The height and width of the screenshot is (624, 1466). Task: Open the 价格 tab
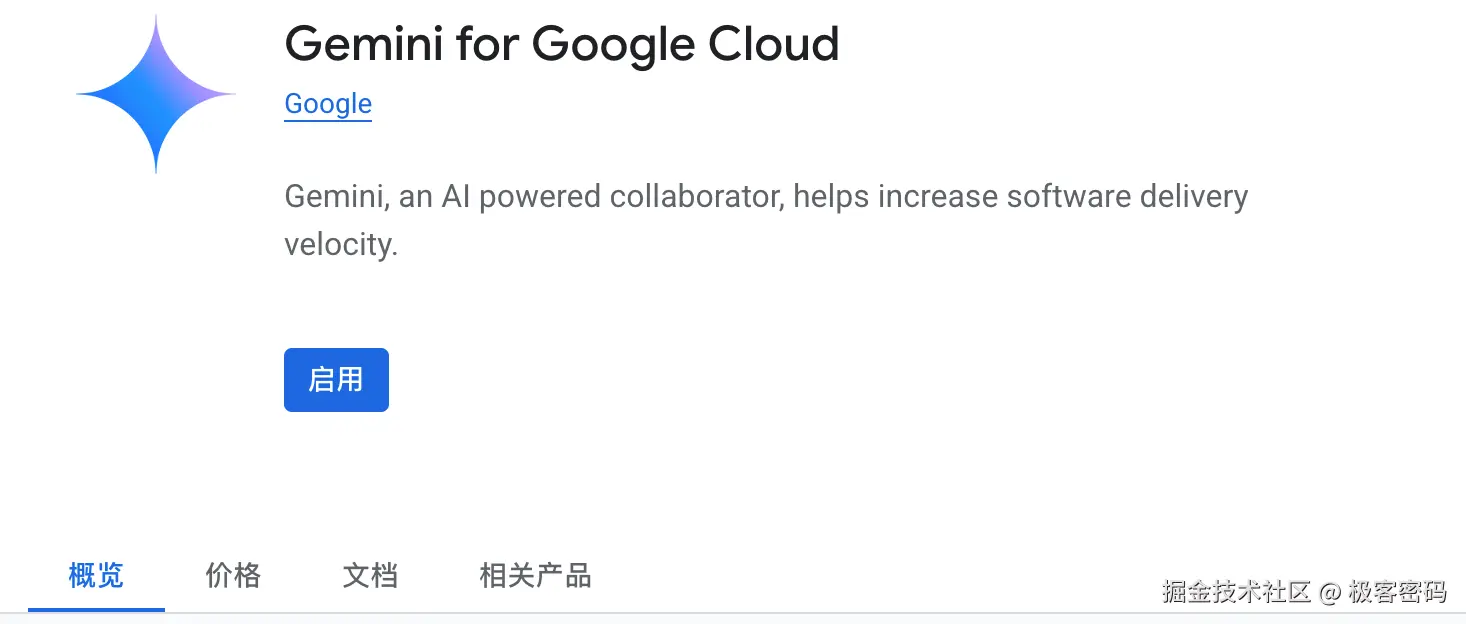[233, 576]
